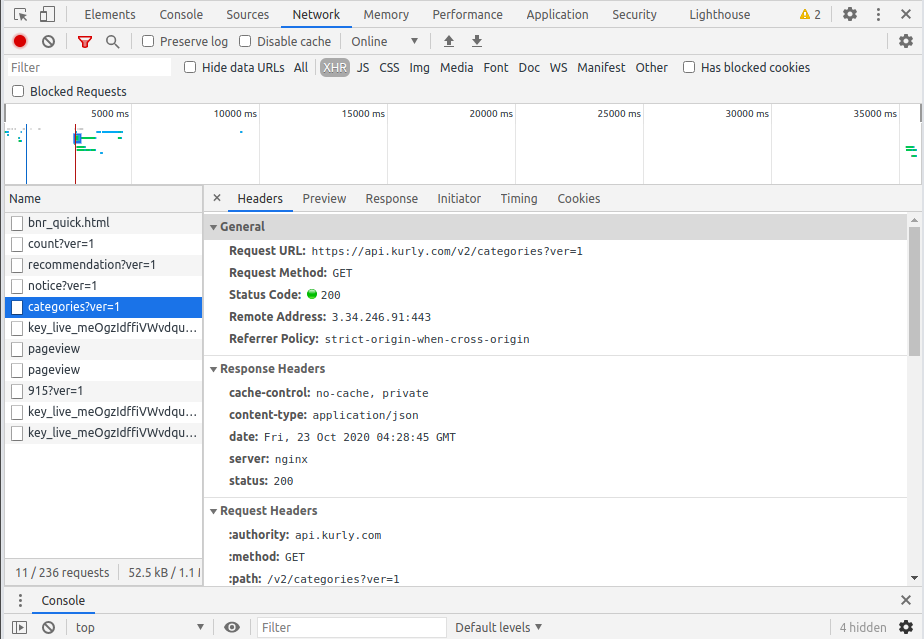Show the Timing tab of the request
924x639 pixels.
click(x=519, y=199)
